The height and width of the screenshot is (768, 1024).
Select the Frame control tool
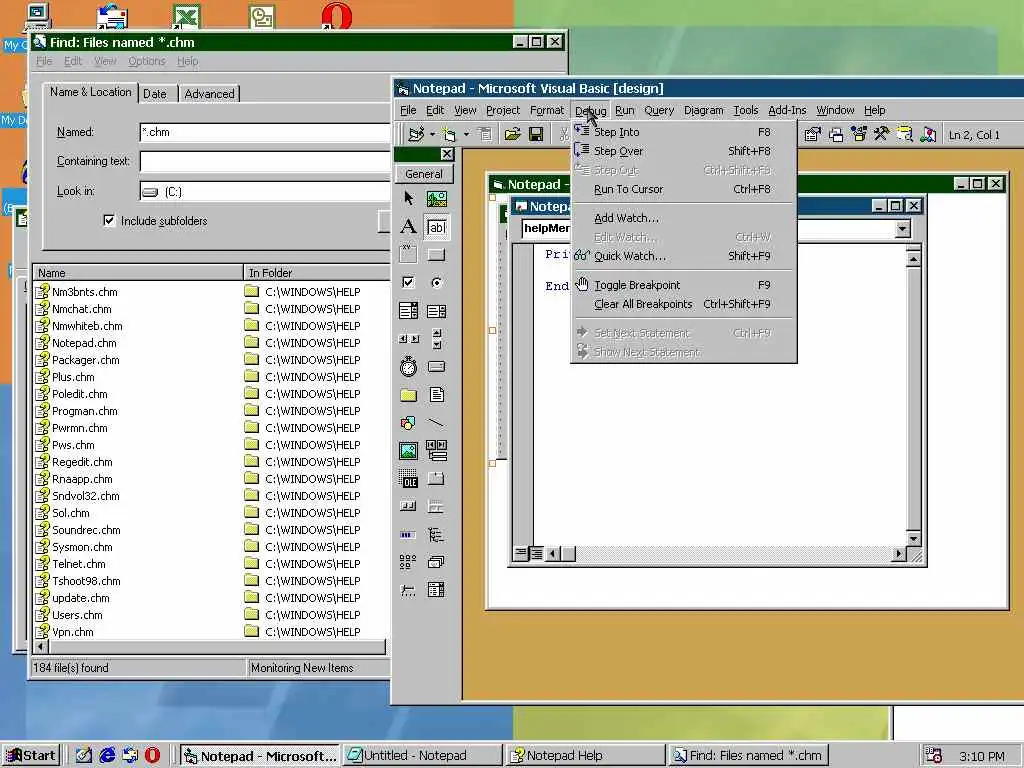409,255
